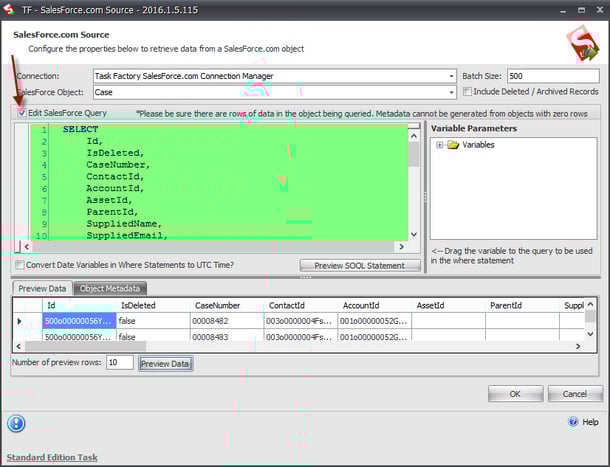This screenshot has height=467, width=610.
Task: Enable Include Deleted / Archived Records checkbox
Action: click(467, 92)
